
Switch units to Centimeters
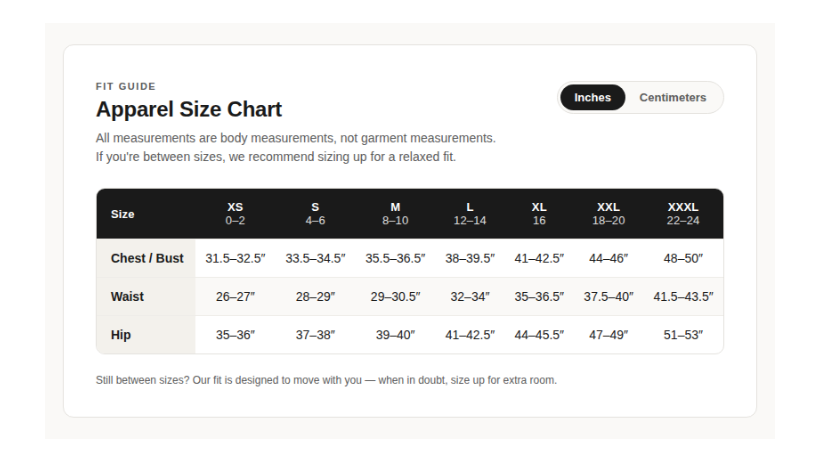point(673,98)
